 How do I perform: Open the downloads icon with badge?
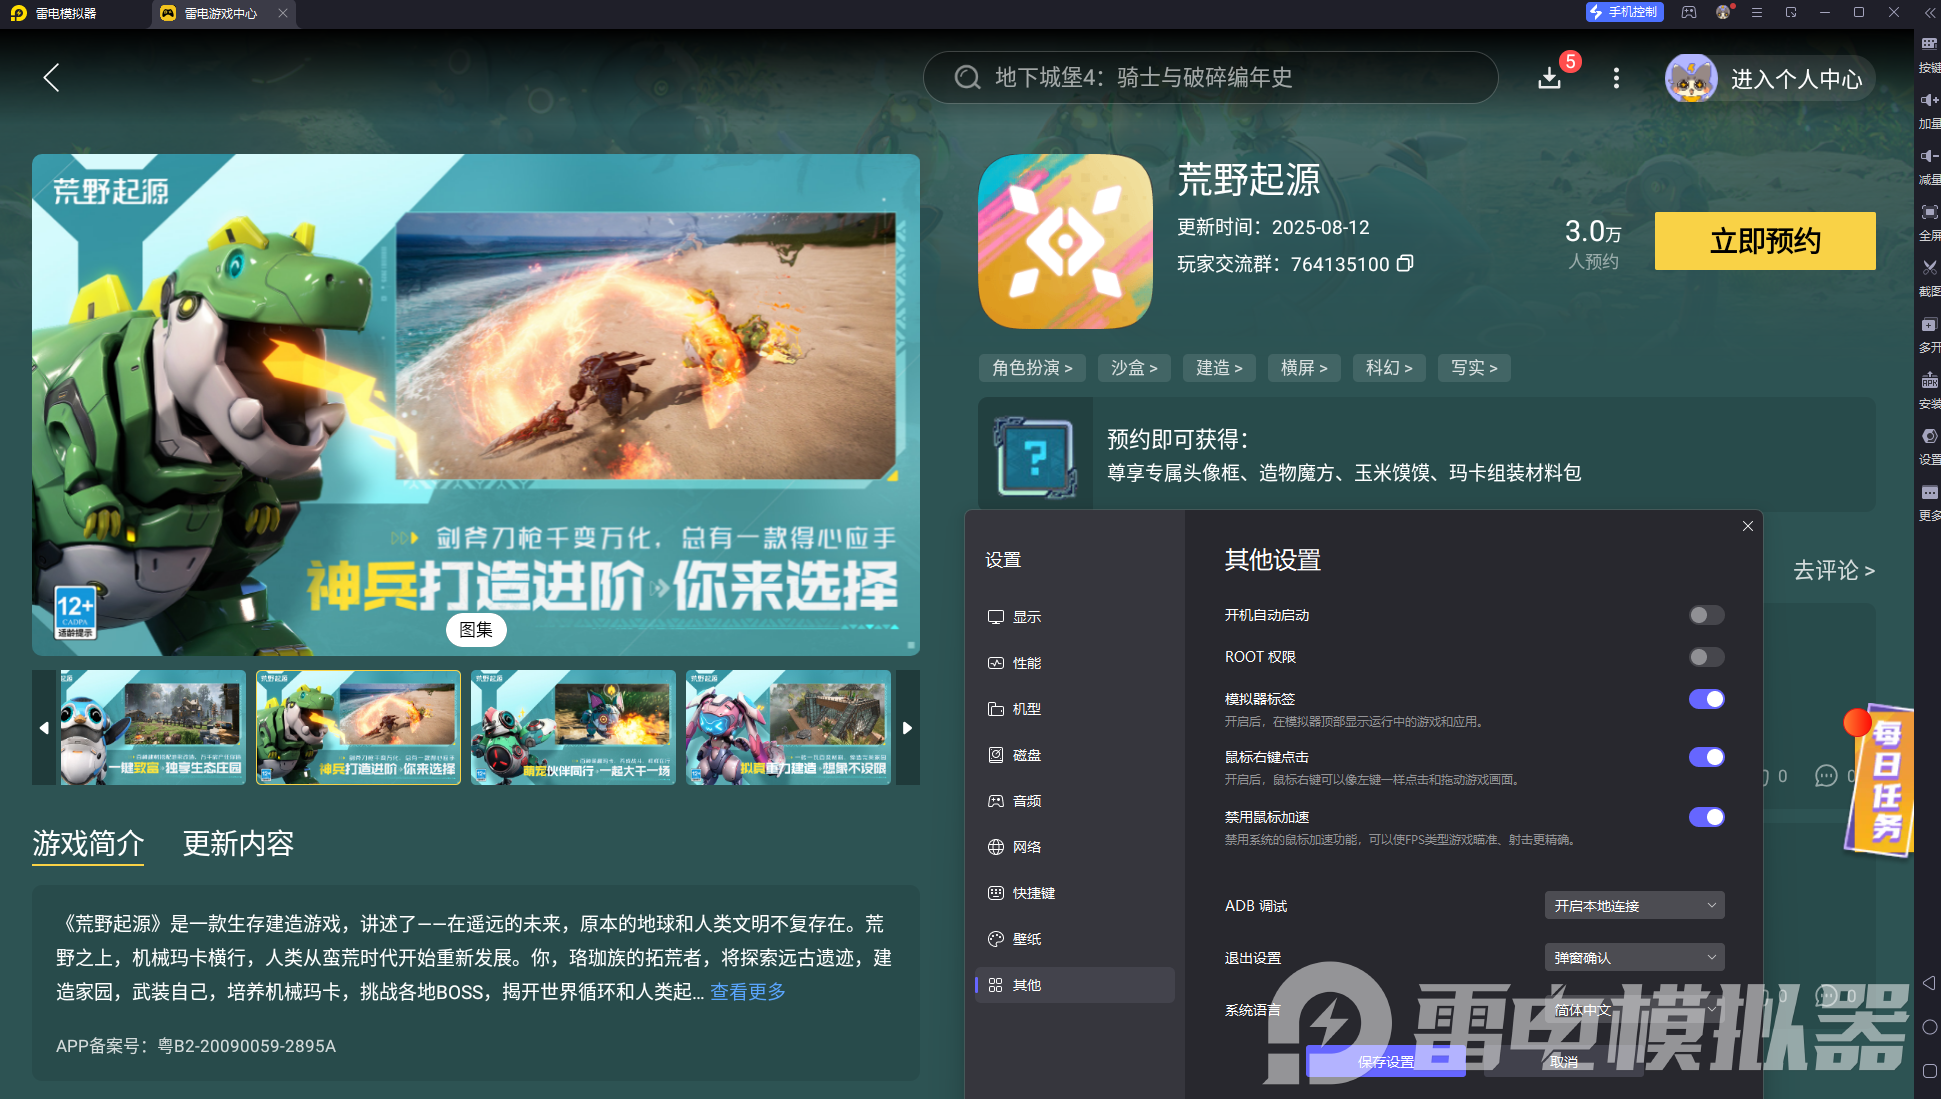[1550, 78]
